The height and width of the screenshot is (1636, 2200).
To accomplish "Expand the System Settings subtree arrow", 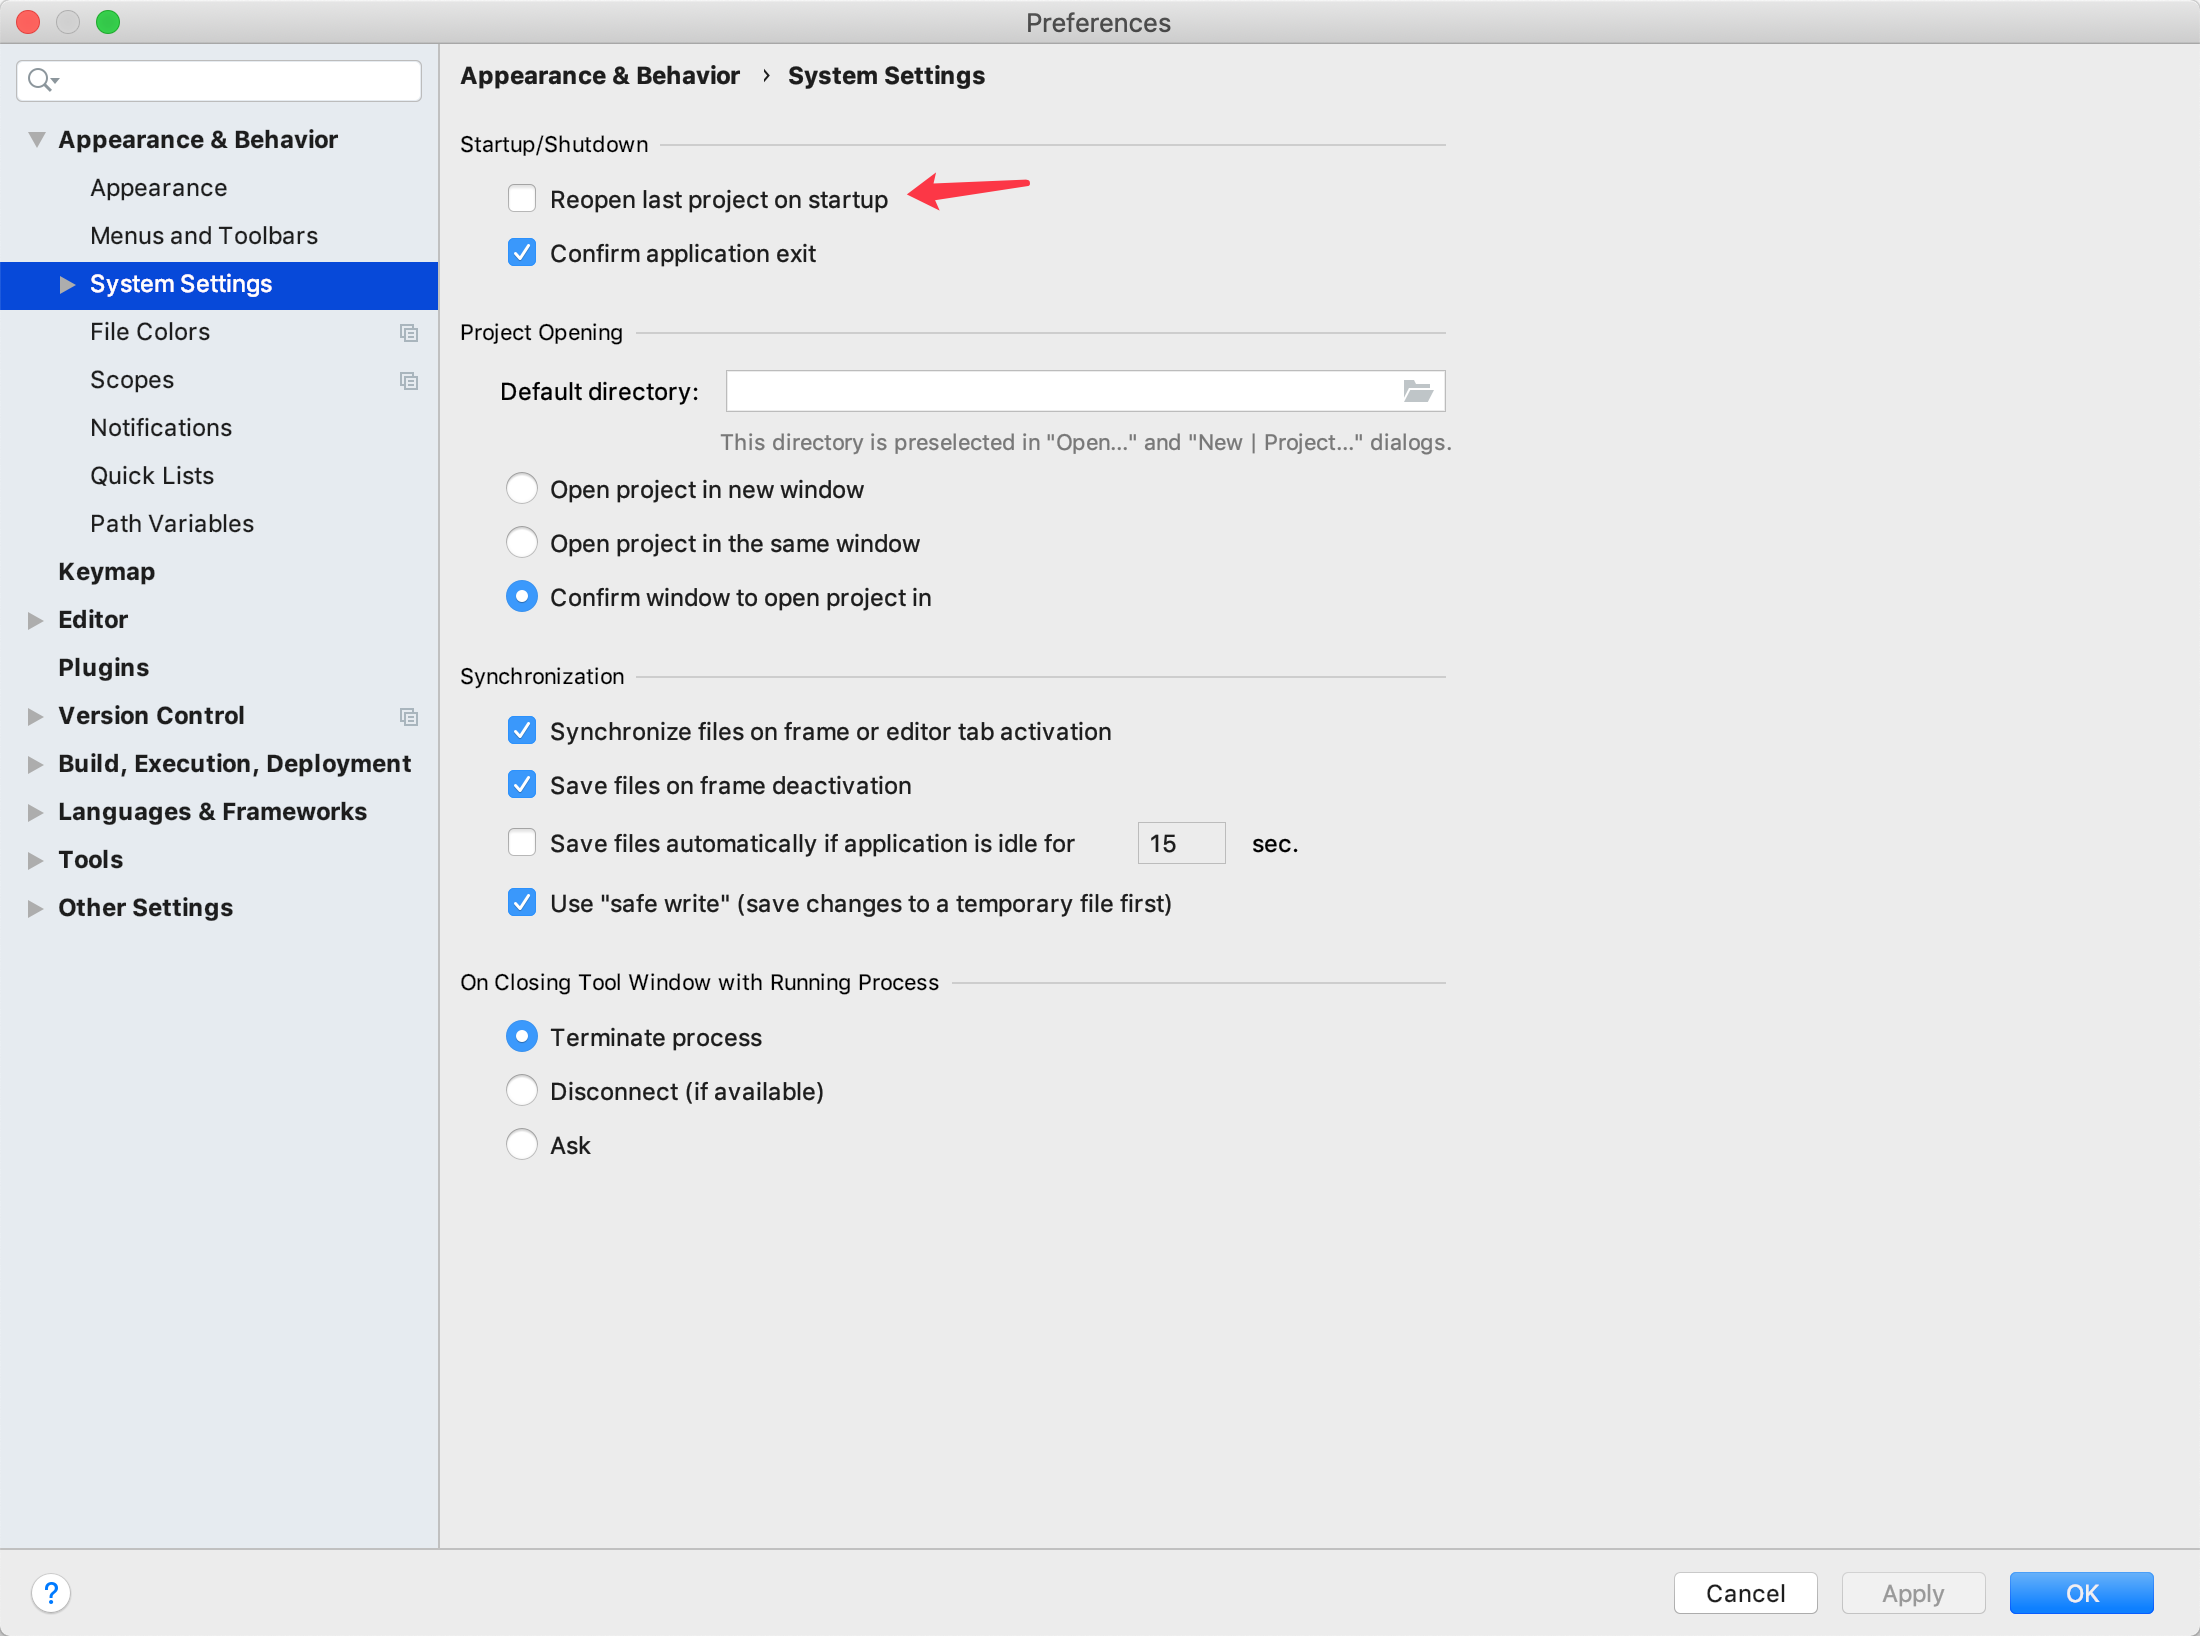I will (x=67, y=285).
